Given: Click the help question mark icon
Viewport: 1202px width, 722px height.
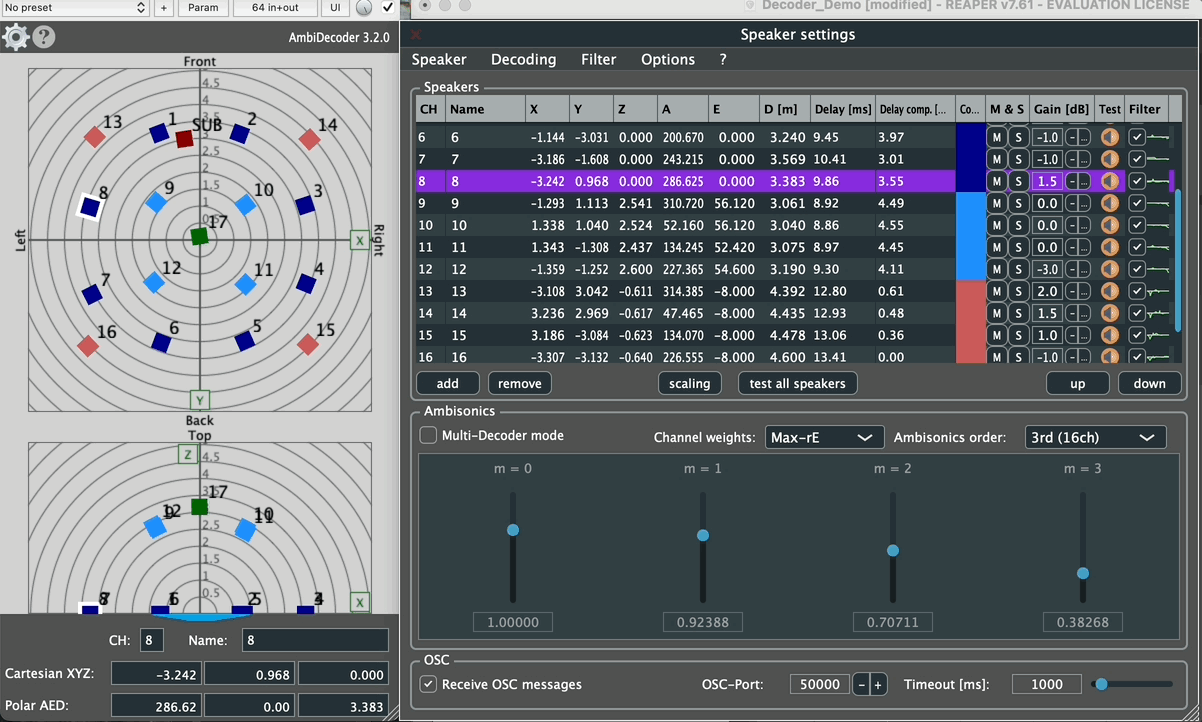Looking at the screenshot, I should [x=44, y=38].
